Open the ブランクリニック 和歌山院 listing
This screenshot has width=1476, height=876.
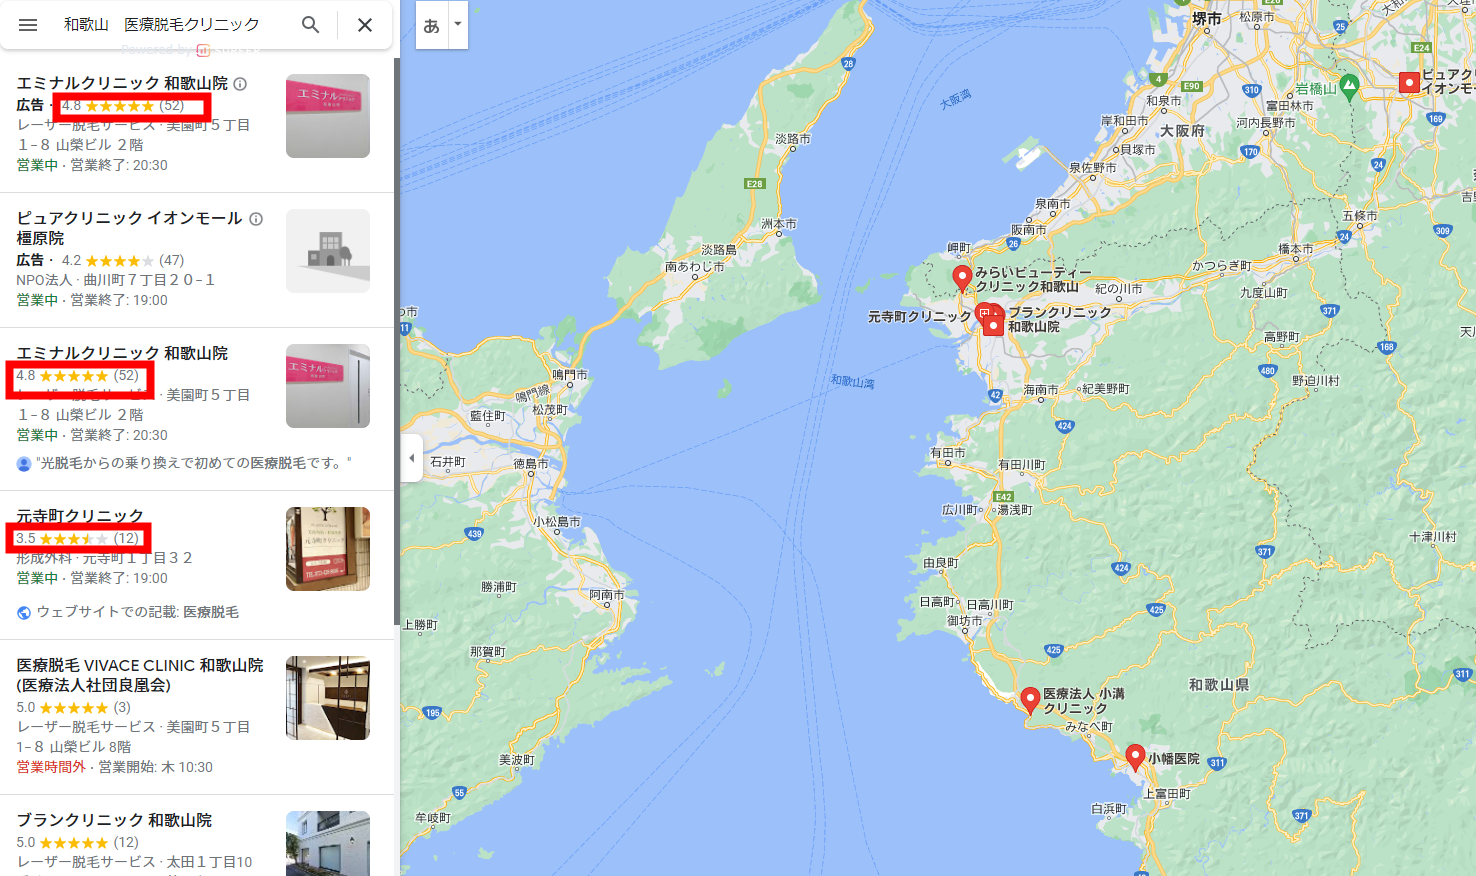click(x=114, y=820)
